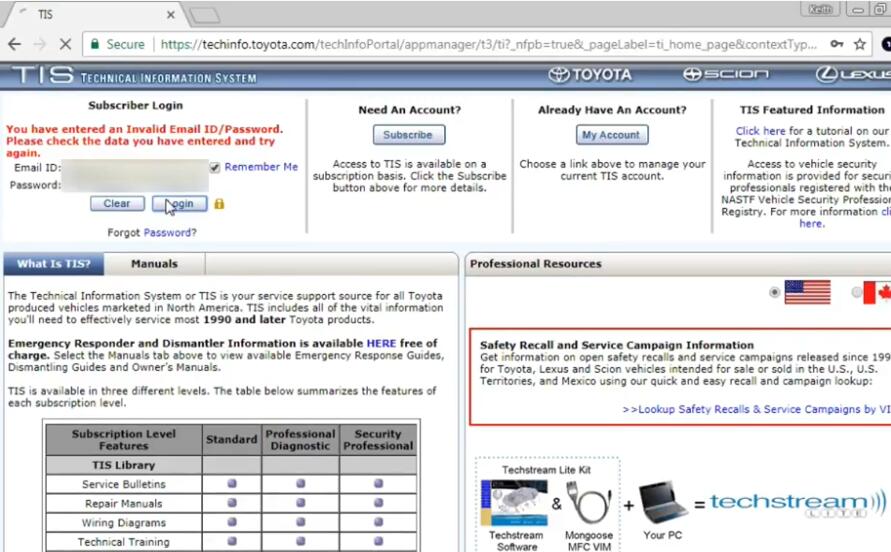The image size is (891, 552).
Task: Click the Your PC laptop image
Action: pyautogui.click(x=663, y=503)
